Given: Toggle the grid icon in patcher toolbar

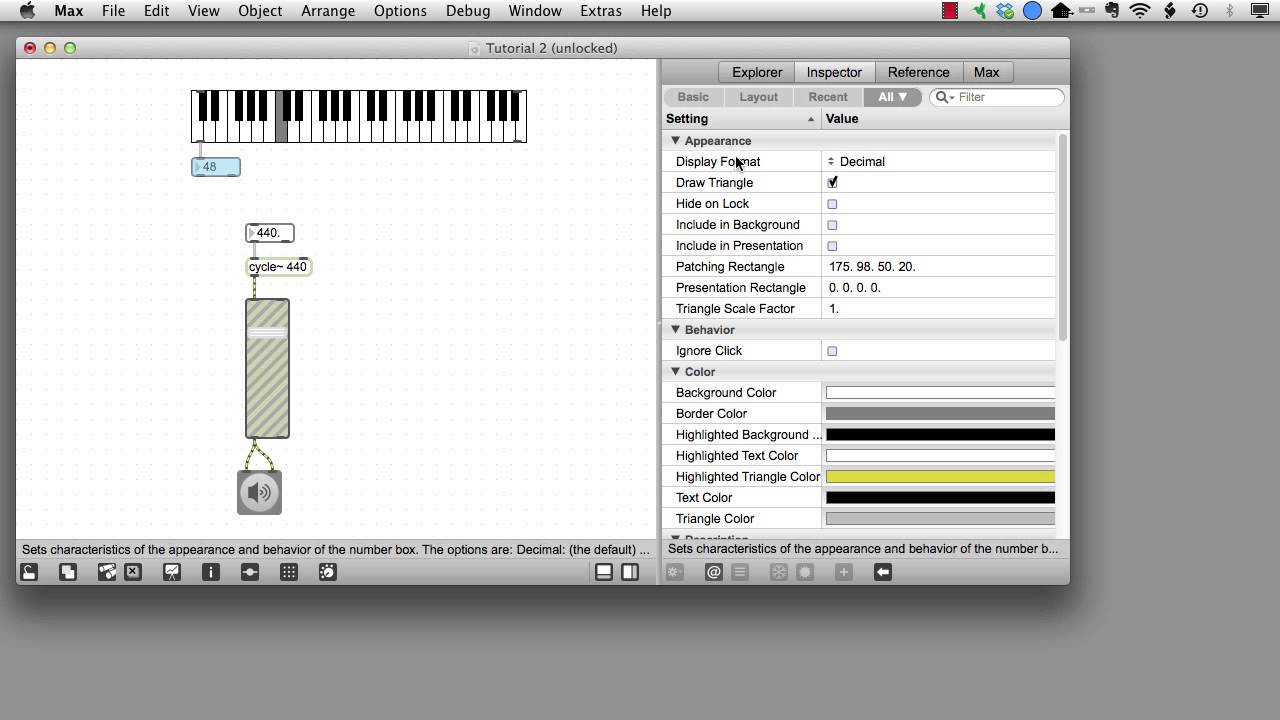Looking at the screenshot, I should point(289,572).
